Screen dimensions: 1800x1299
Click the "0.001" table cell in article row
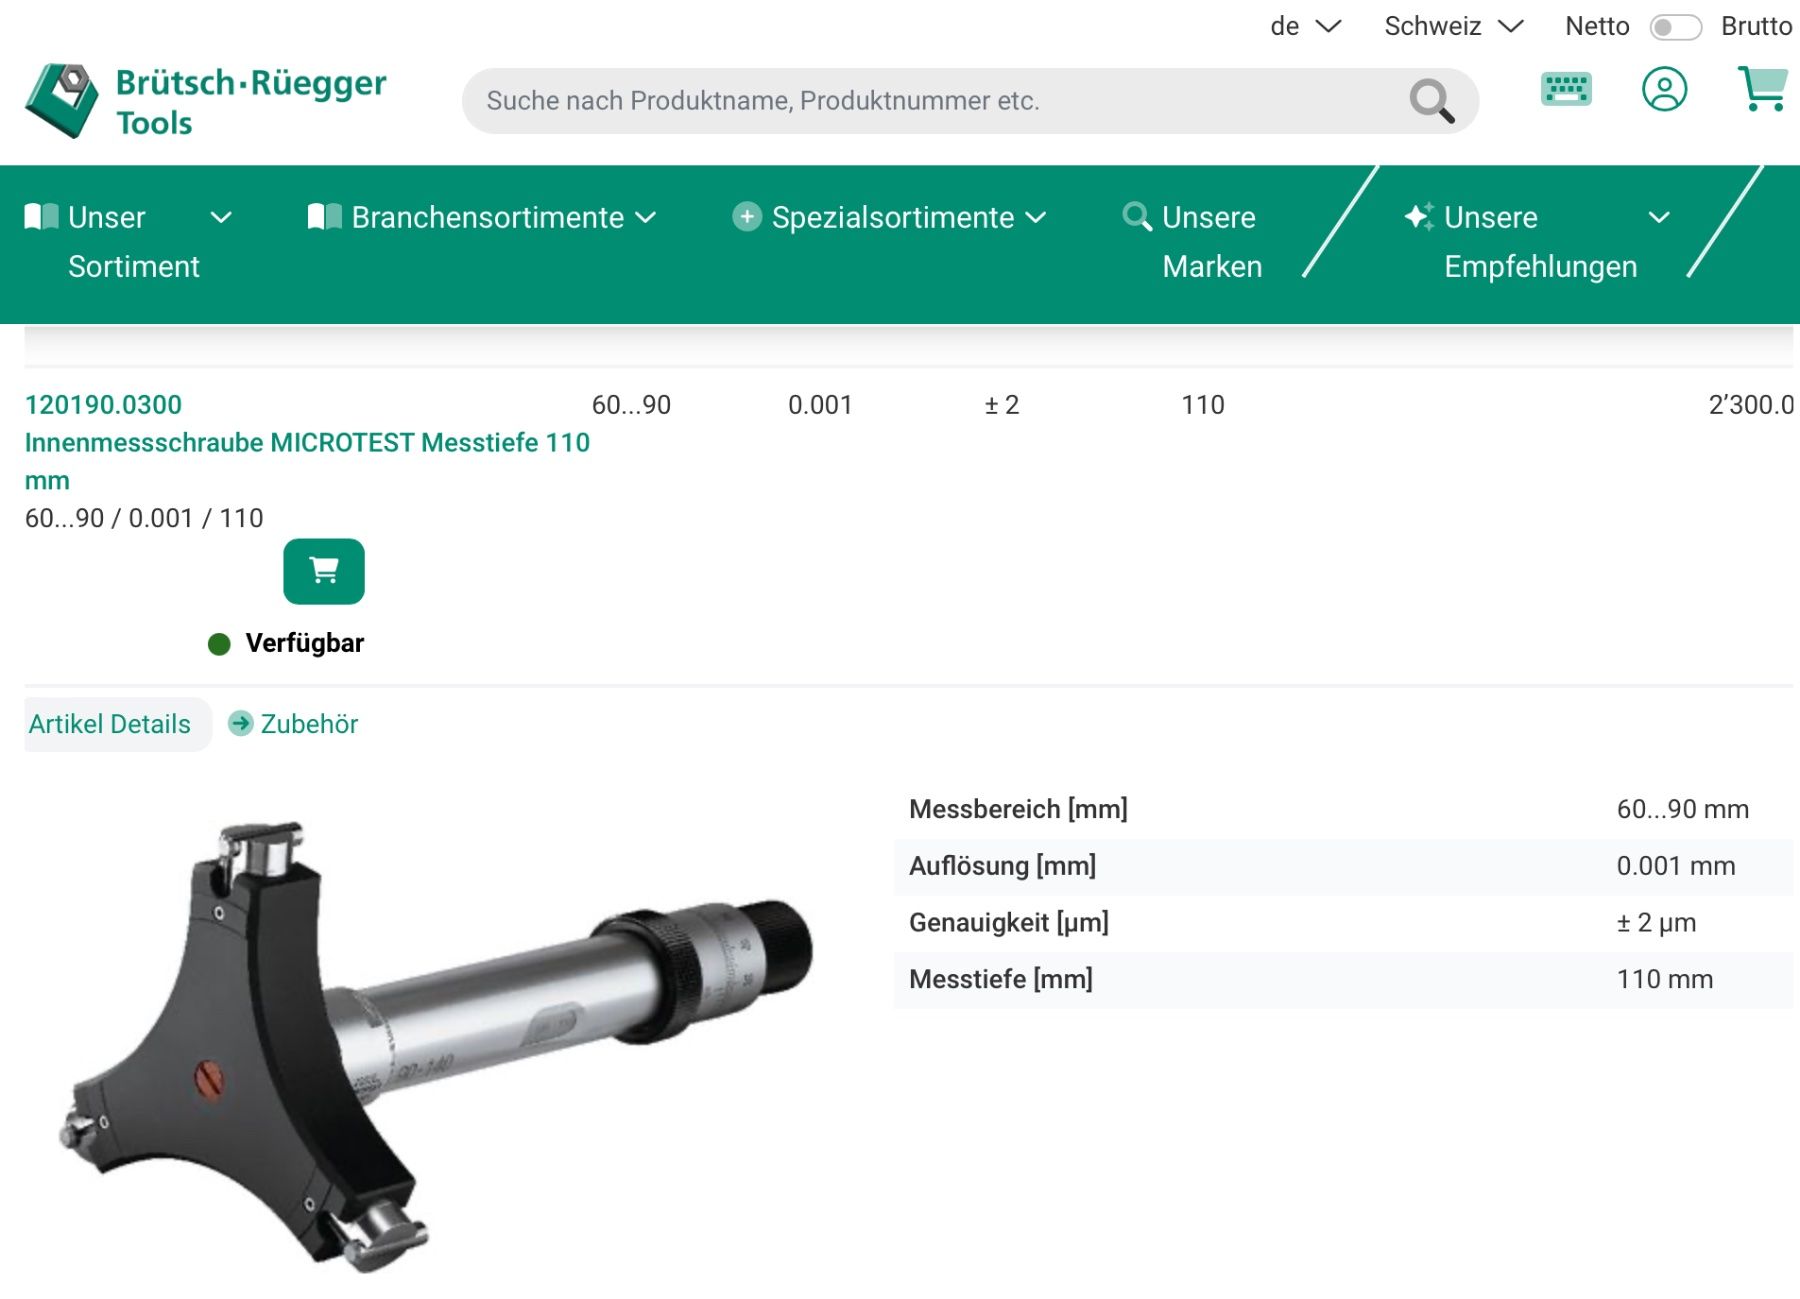click(x=820, y=405)
